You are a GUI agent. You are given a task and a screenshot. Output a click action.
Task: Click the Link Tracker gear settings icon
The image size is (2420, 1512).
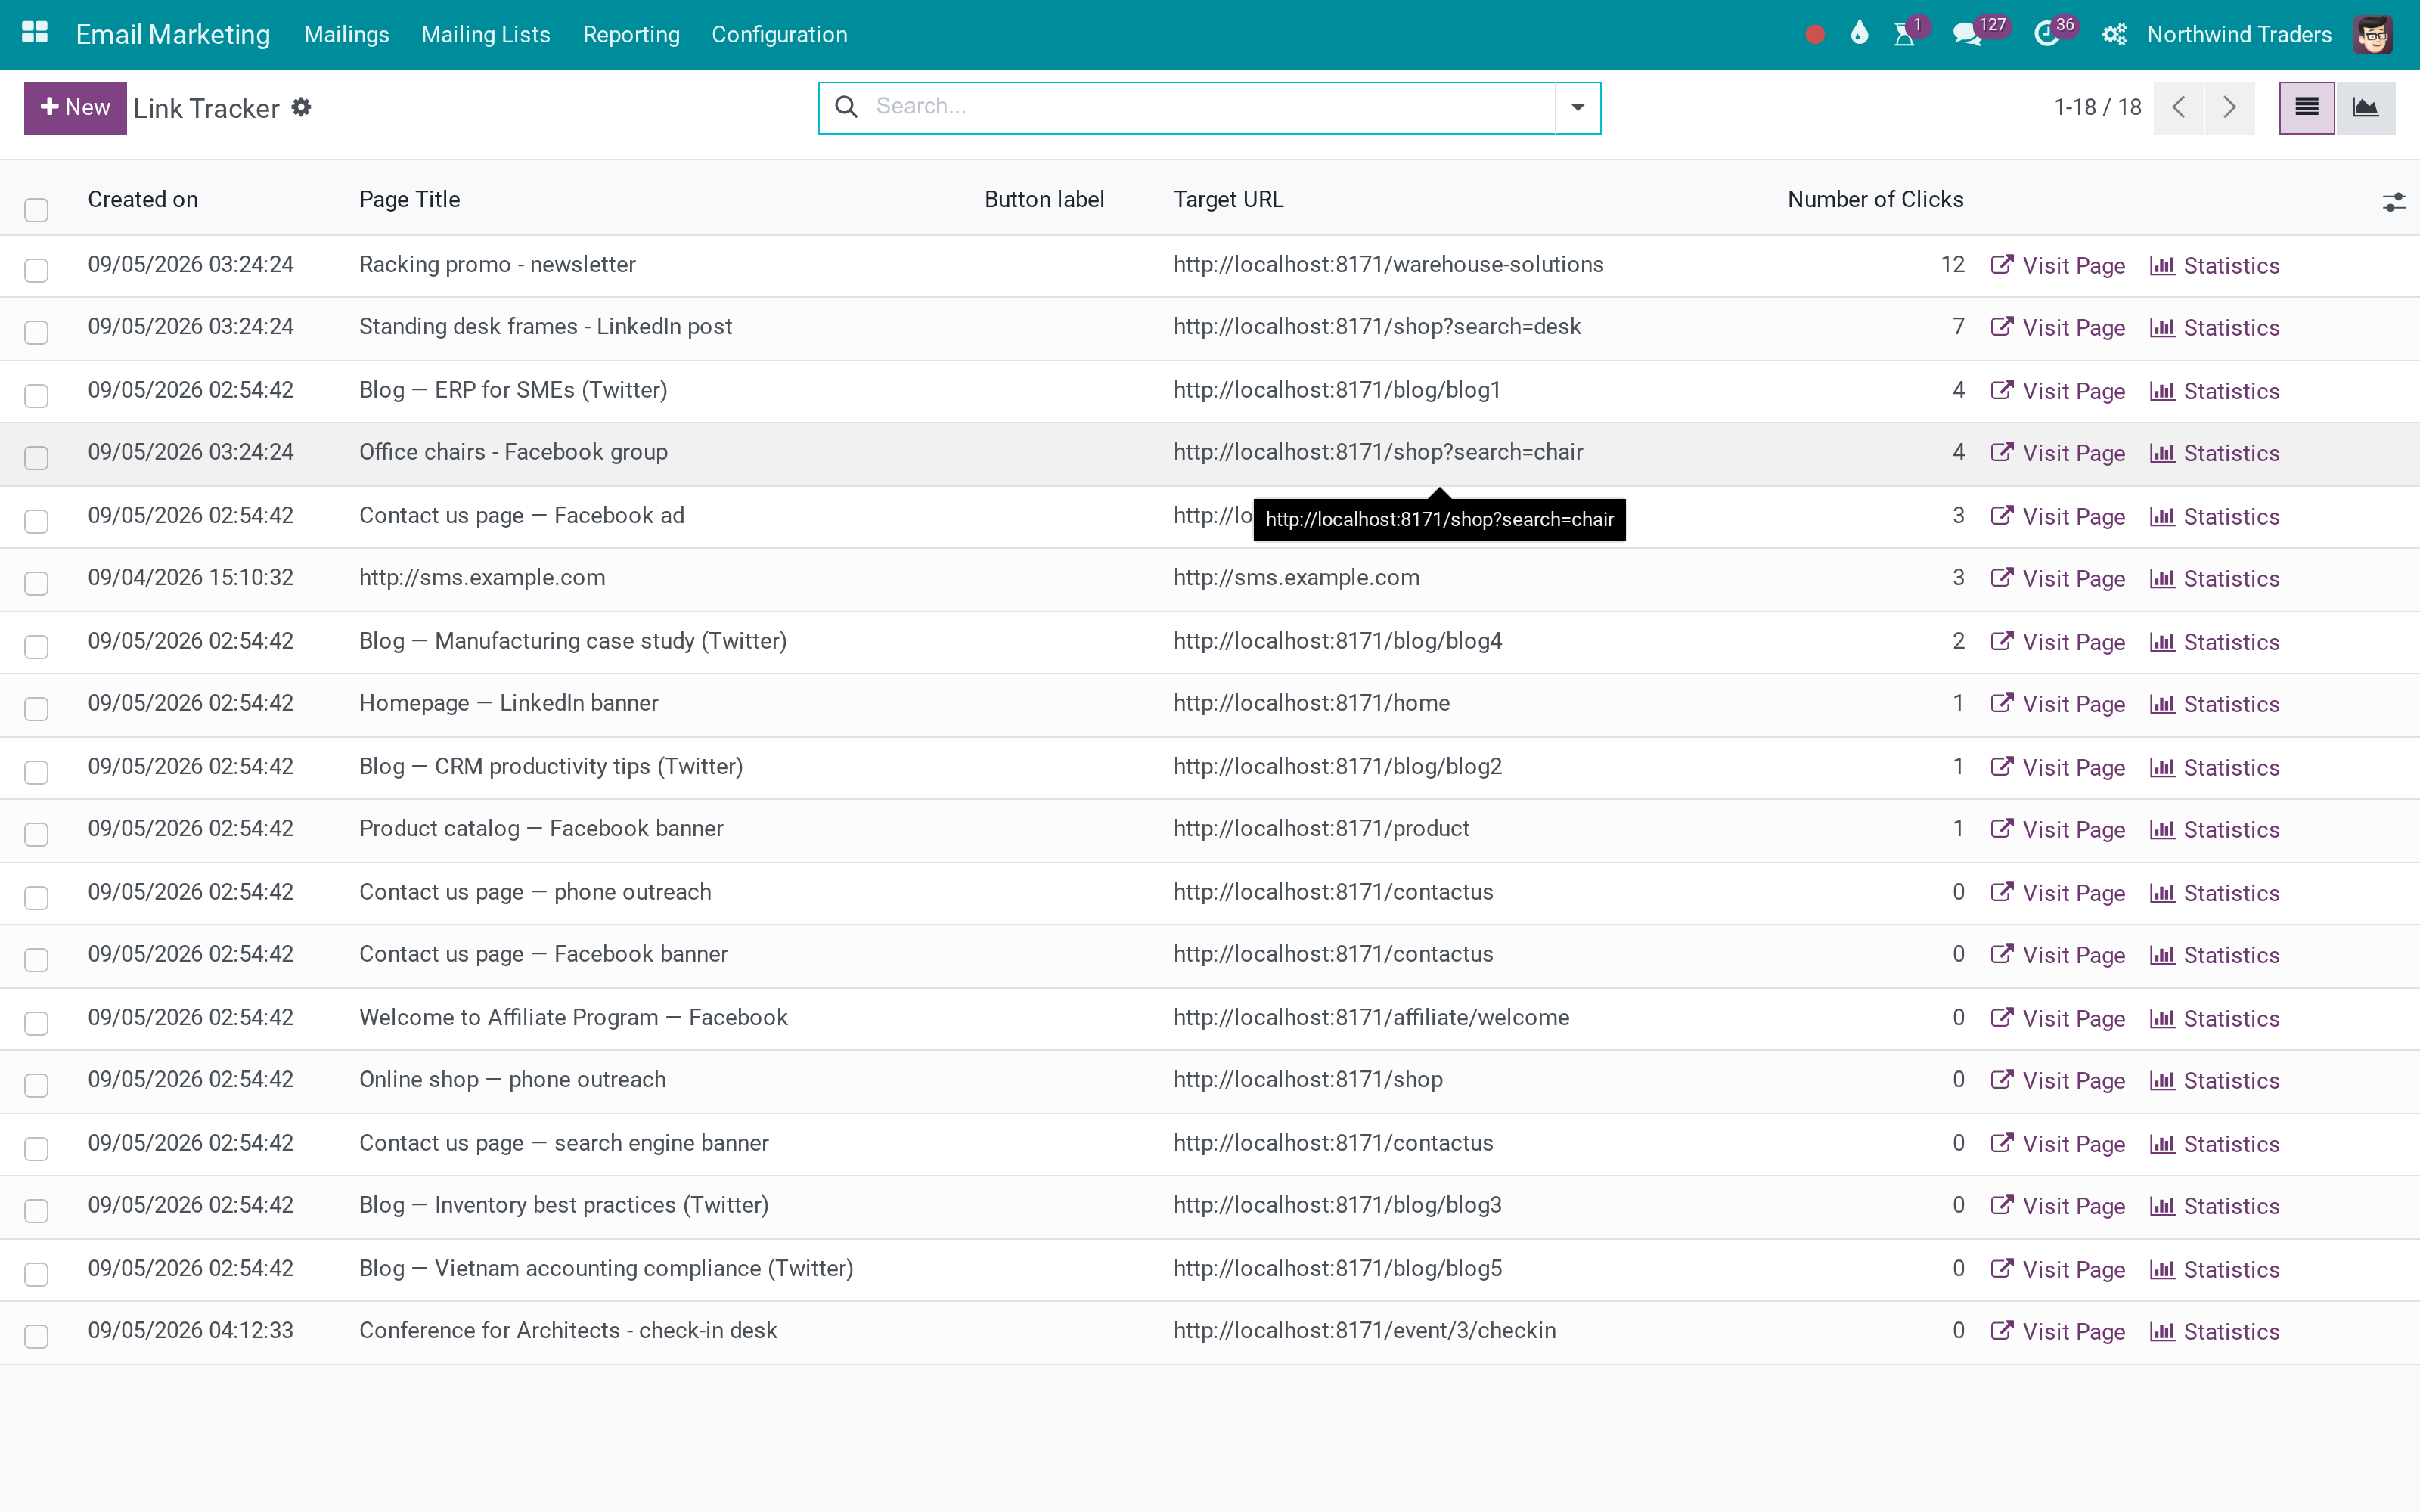[301, 107]
